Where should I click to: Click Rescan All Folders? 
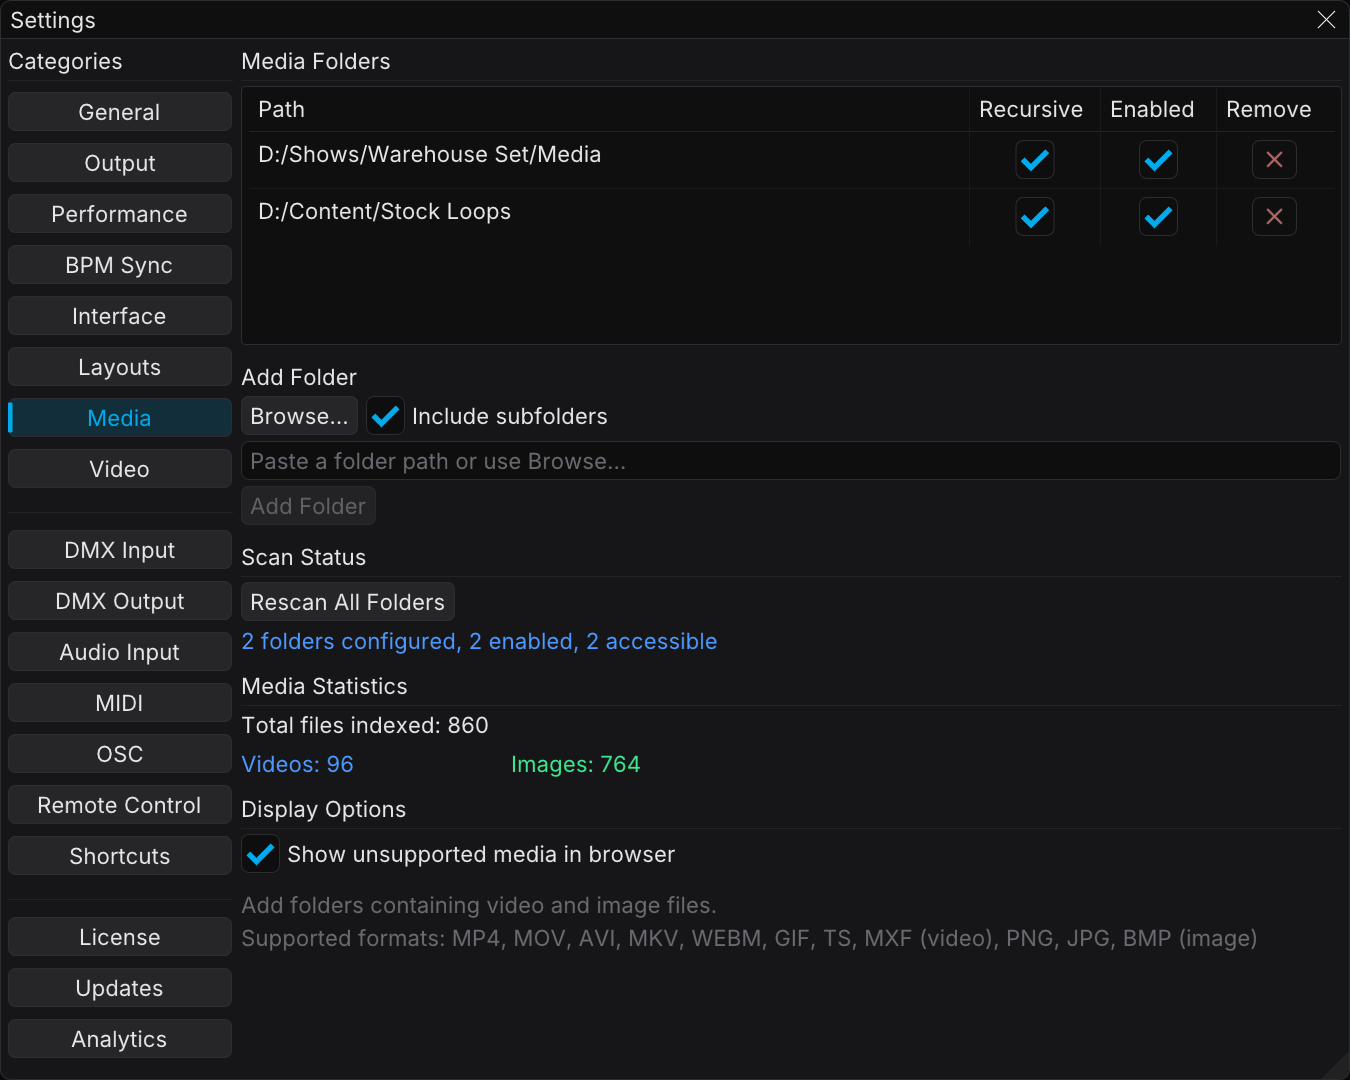tap(348, 602)
